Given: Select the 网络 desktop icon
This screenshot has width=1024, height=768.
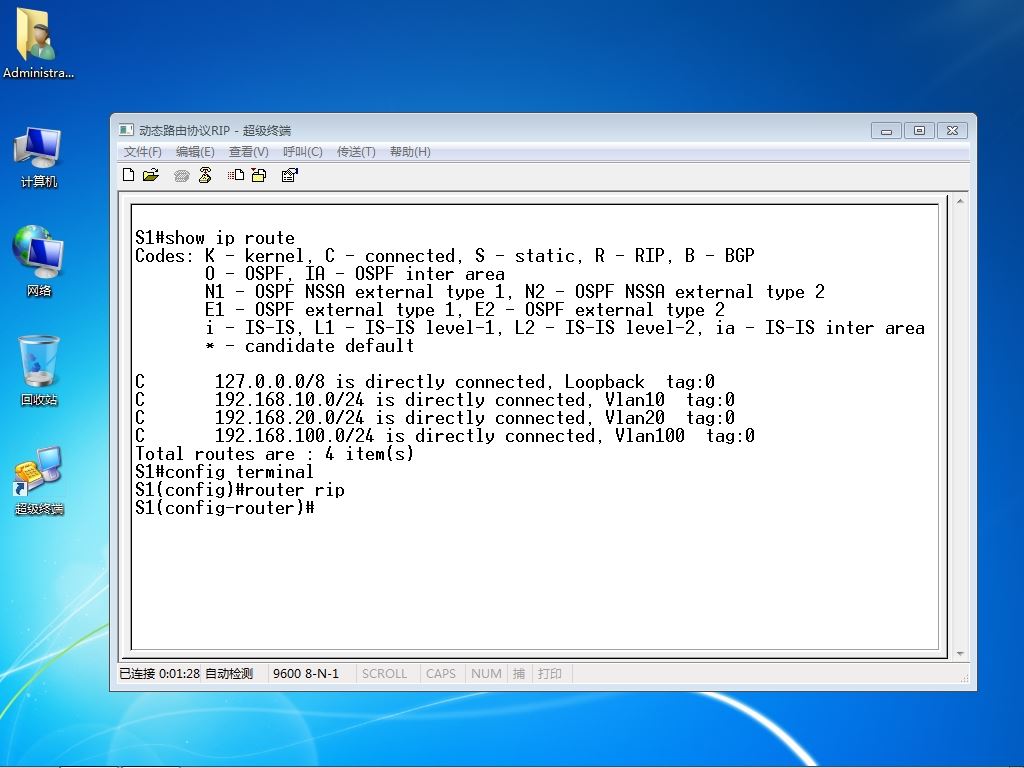Looking at the screenshot, I should 39,261.
